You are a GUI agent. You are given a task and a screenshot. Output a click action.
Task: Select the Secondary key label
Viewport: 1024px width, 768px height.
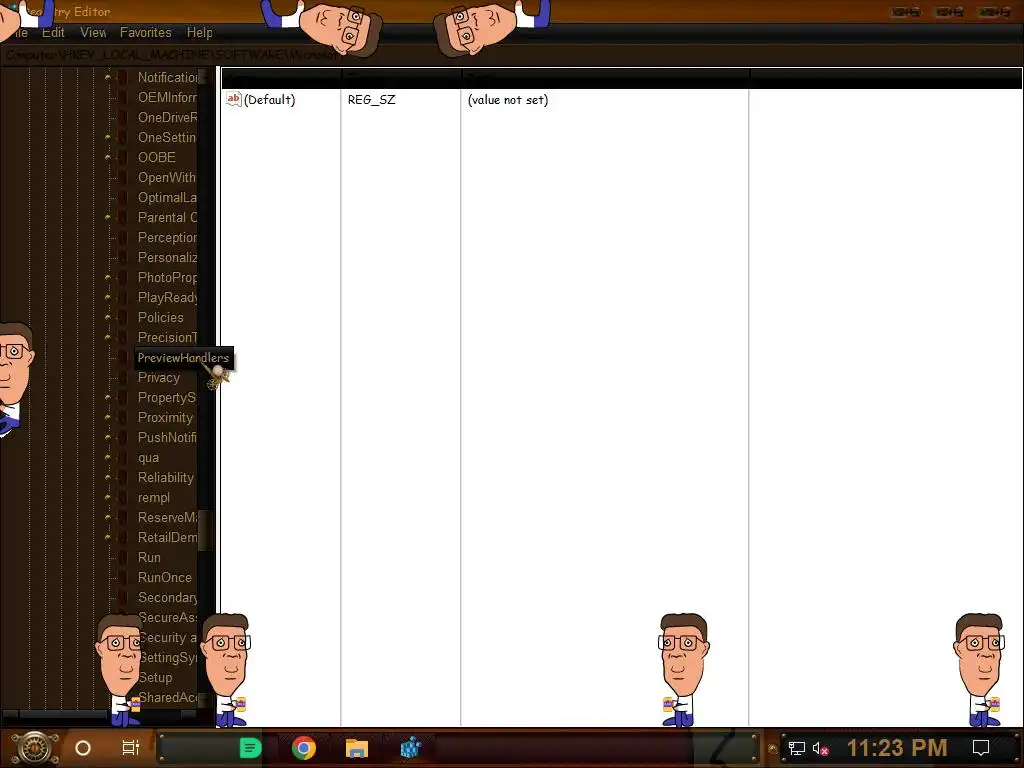[x=167, y=598]
